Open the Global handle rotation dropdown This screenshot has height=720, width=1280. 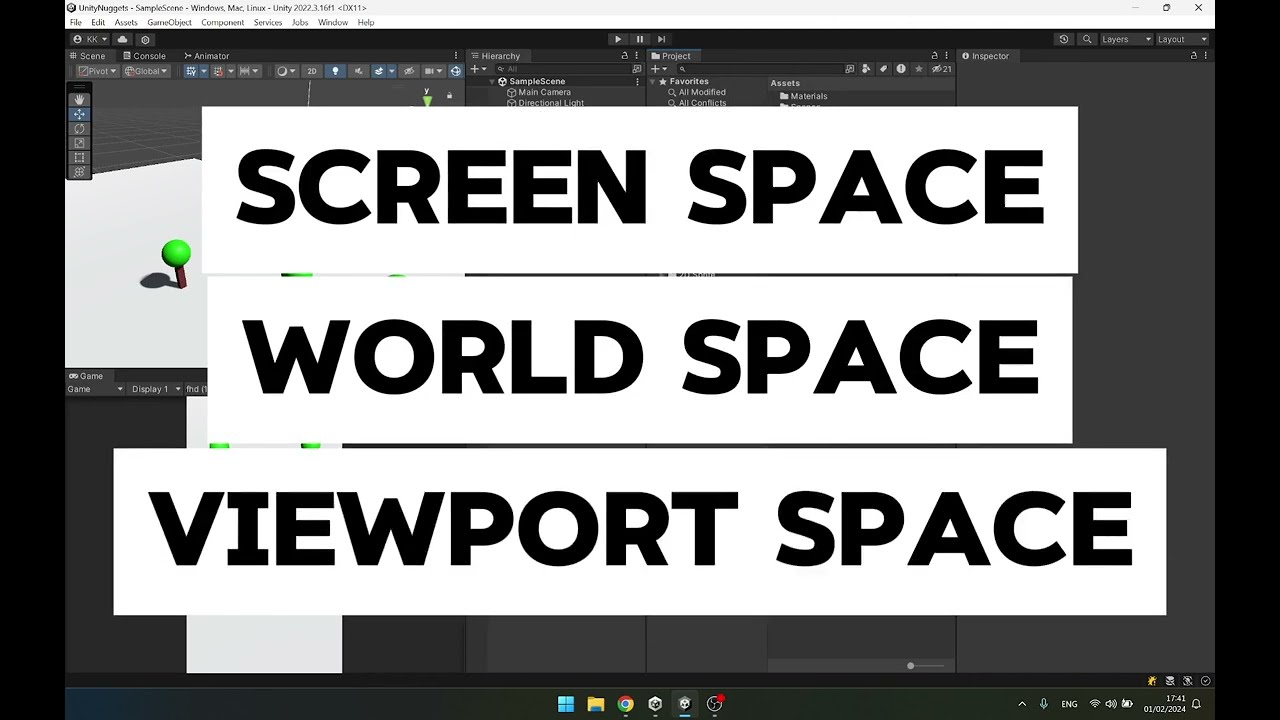click(x=145, y=71)
